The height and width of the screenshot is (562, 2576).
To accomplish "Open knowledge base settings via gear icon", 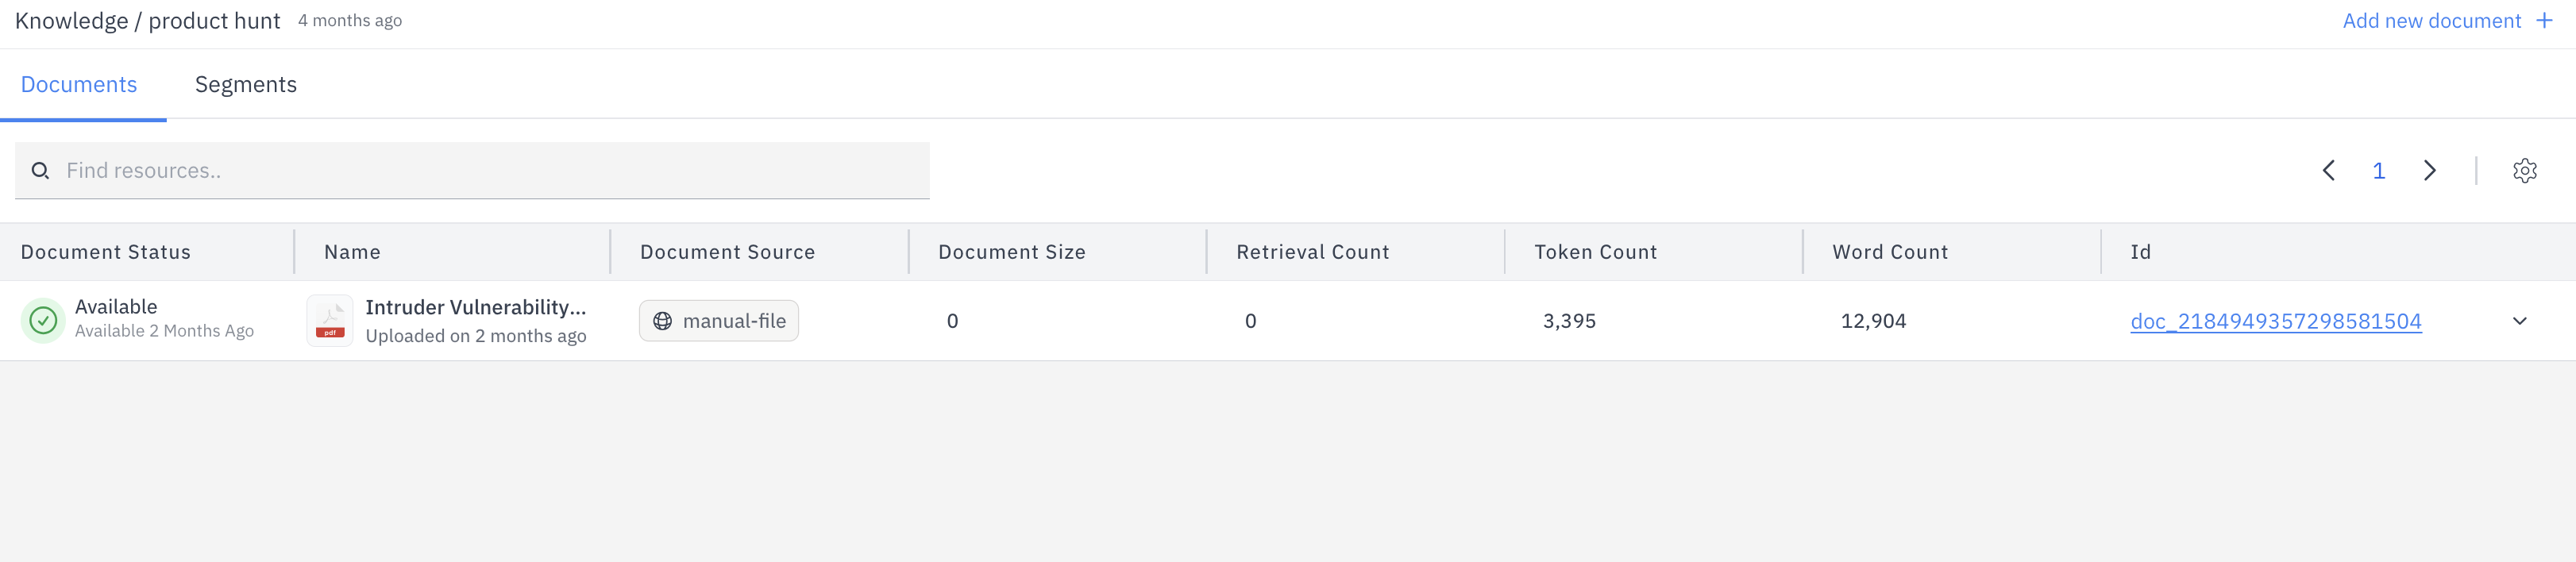I will 2526,170.
